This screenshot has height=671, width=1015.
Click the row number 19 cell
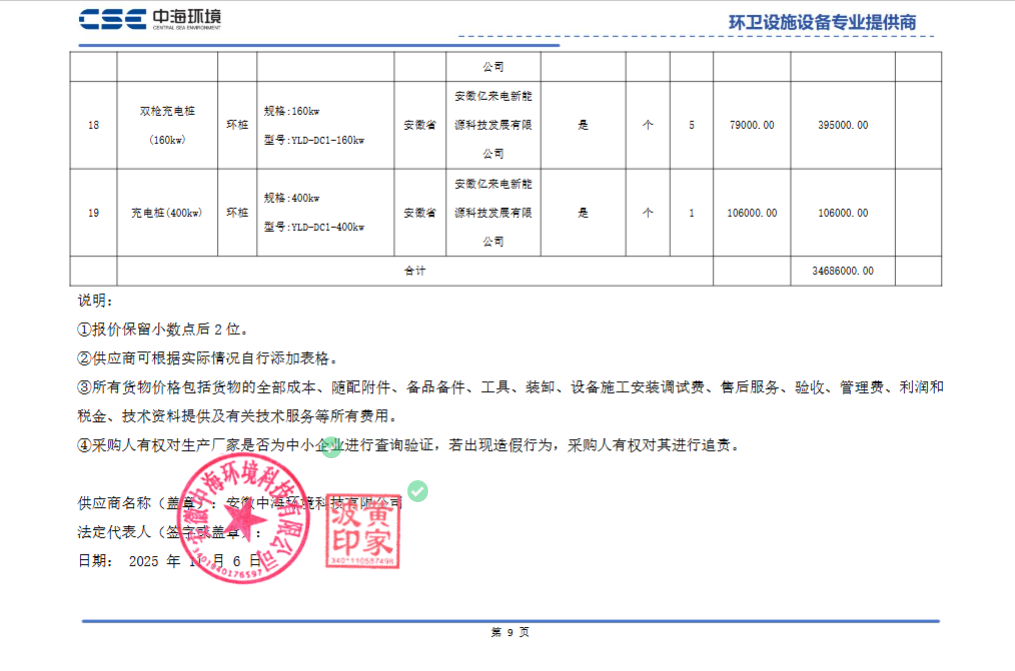tap(93, 213)
